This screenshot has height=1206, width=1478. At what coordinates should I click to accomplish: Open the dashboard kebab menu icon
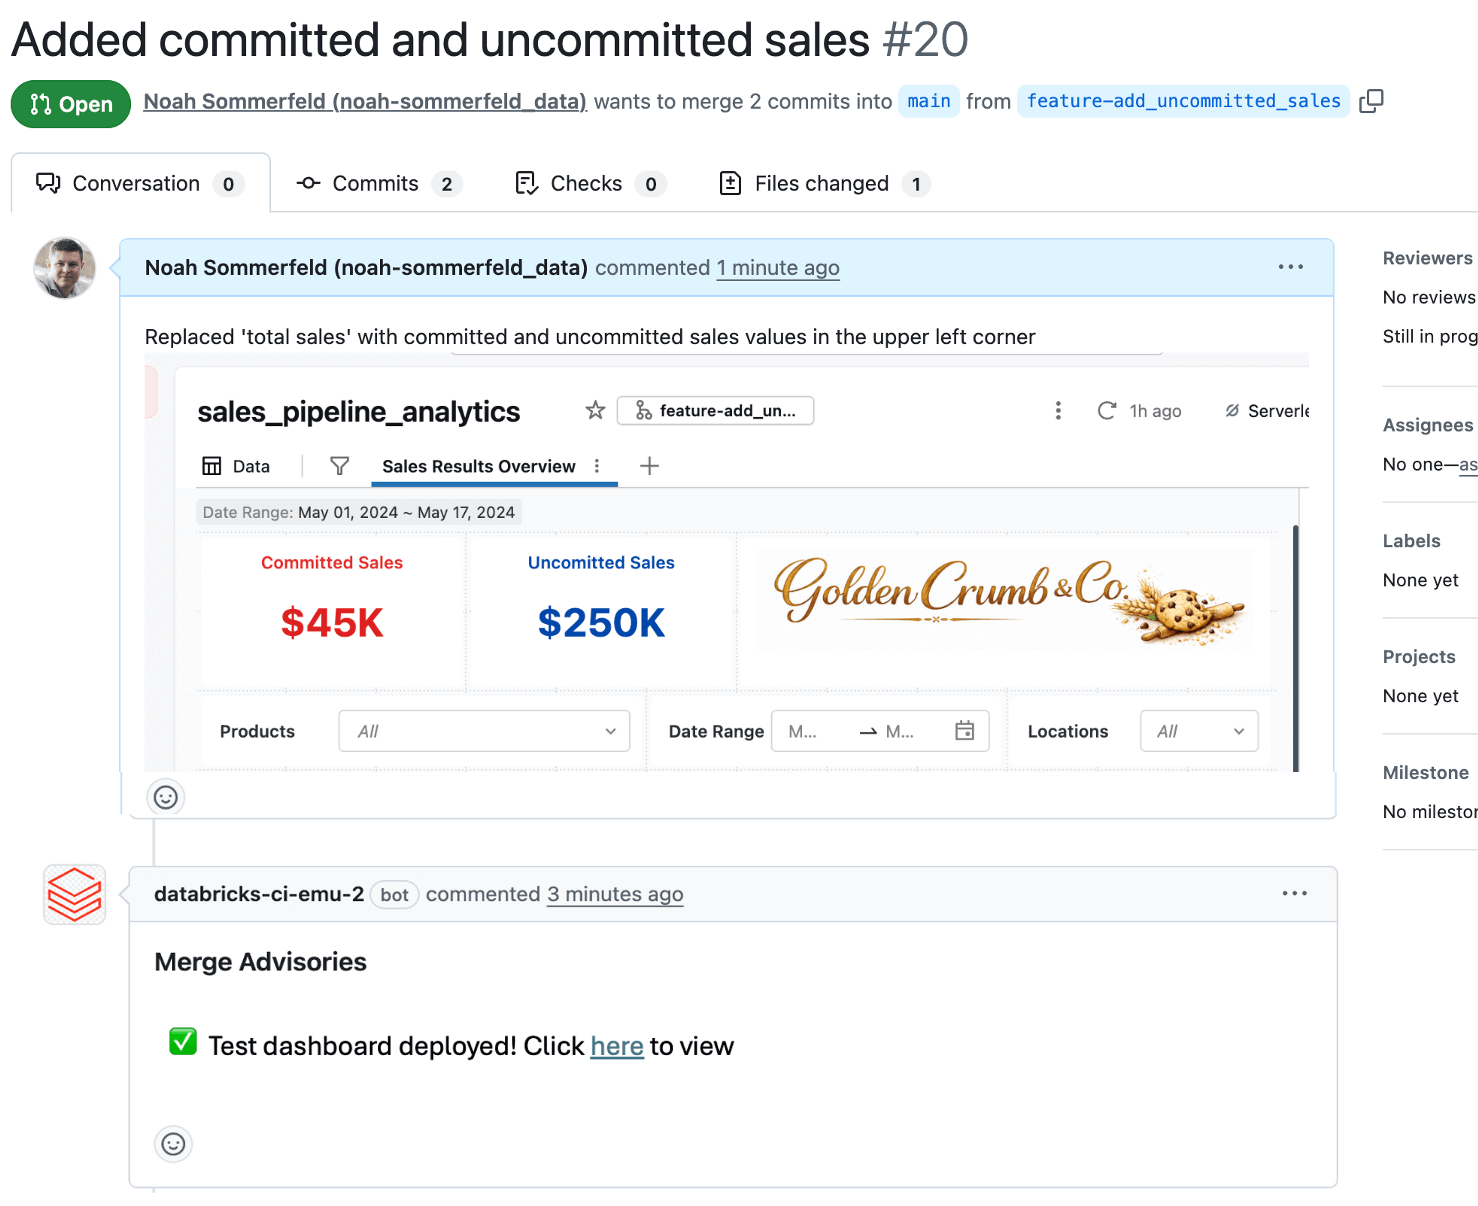click(x=1058, y=411)
